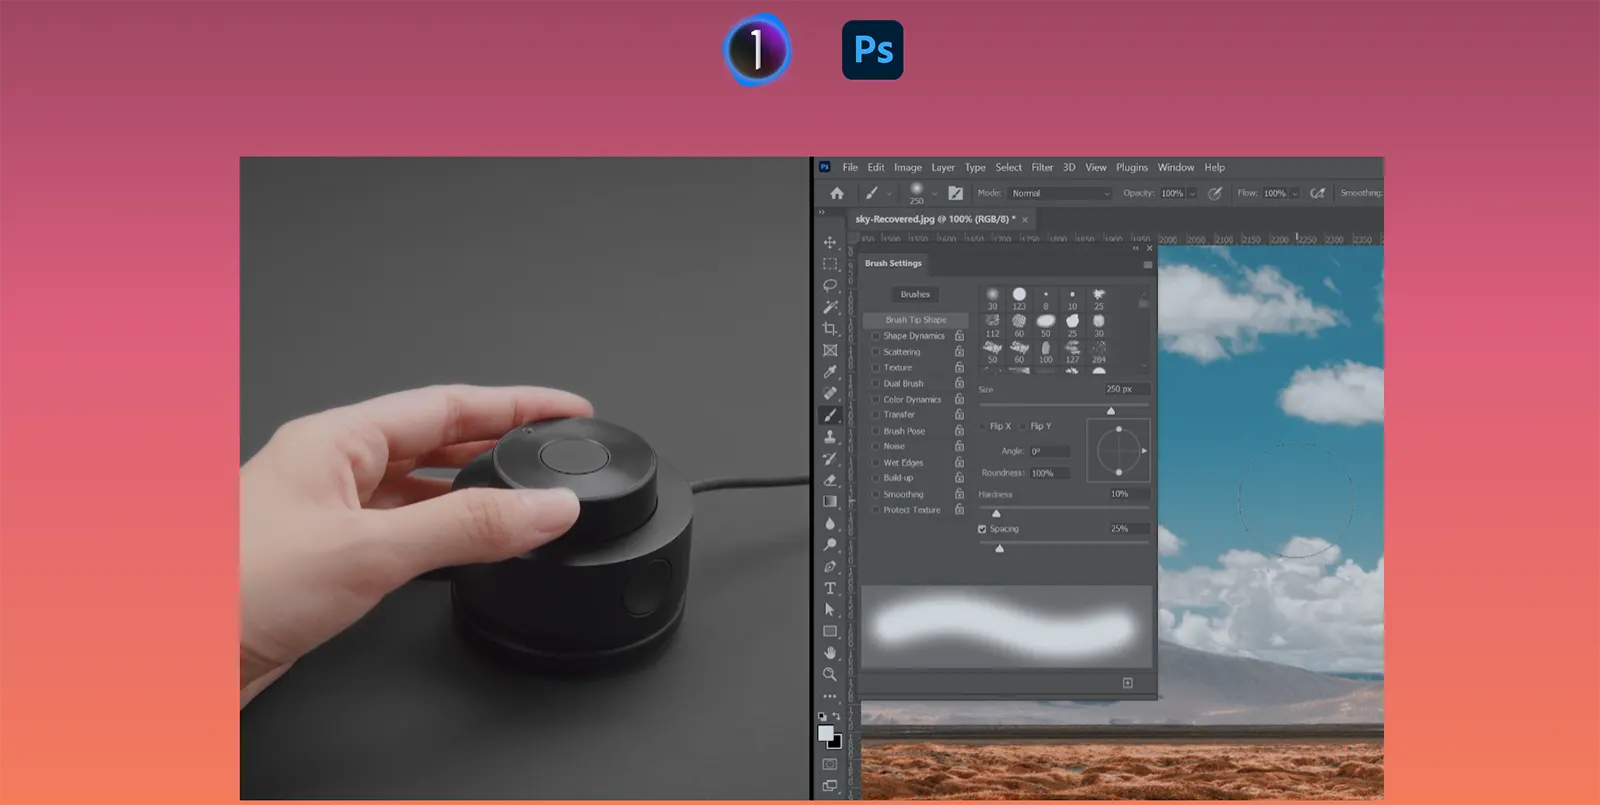The width and height of the screenshot is (1600, 805).
Task: Click the brush Size slider handle
Action: tap(1110, 411)
